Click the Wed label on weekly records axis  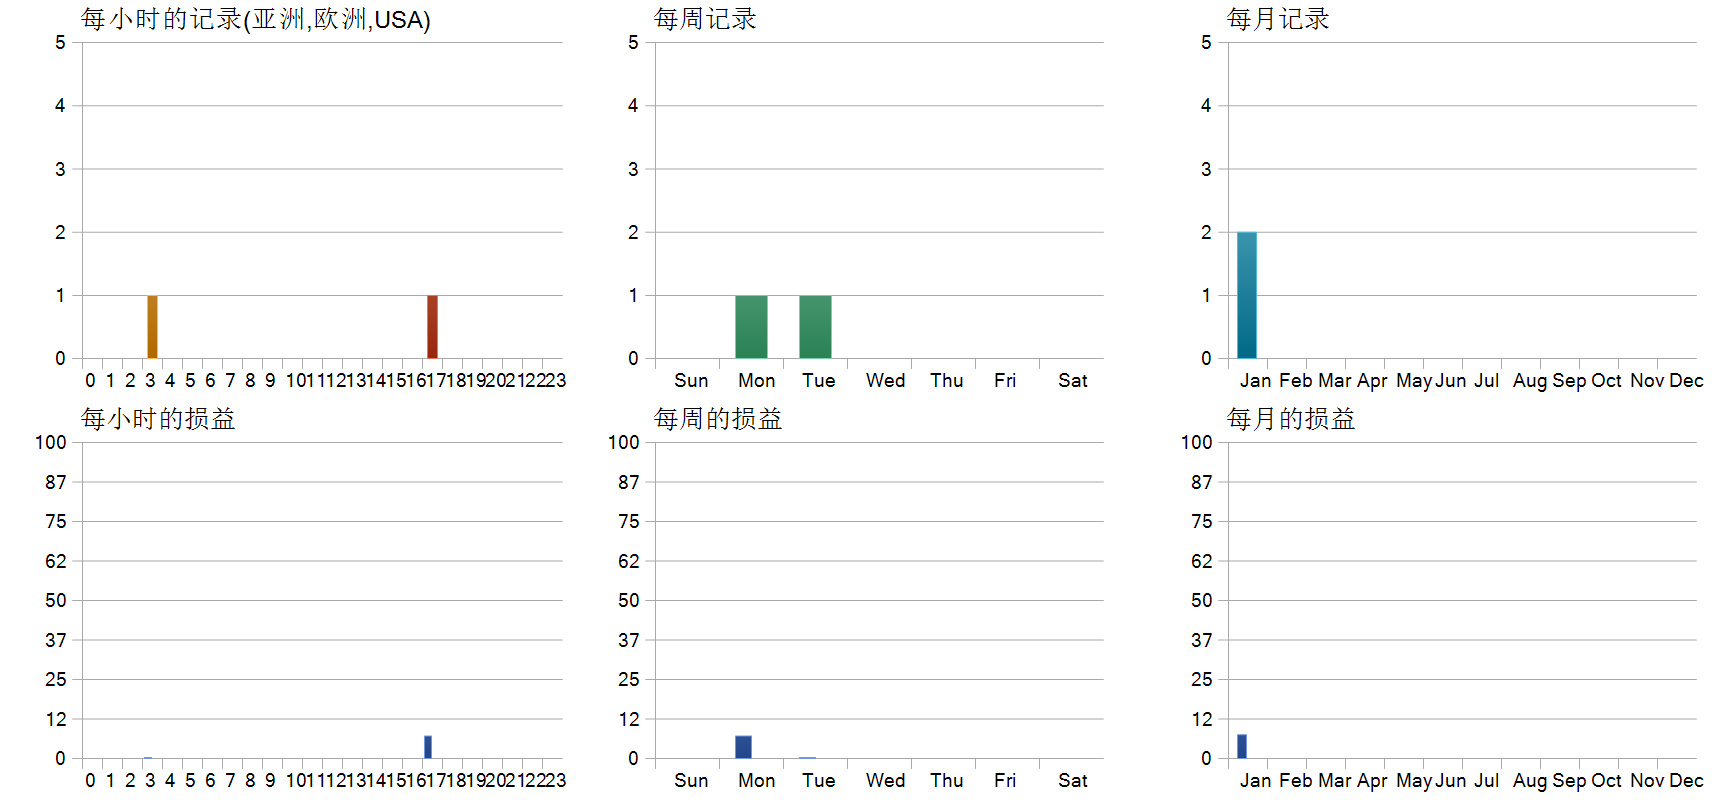pos(886,380)
